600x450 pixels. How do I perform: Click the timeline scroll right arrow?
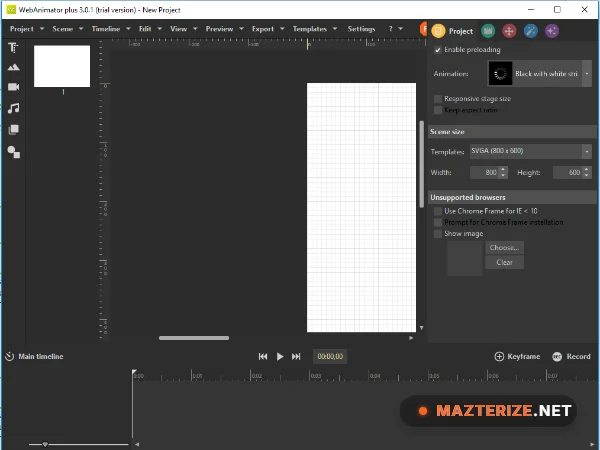coord(592,444)
